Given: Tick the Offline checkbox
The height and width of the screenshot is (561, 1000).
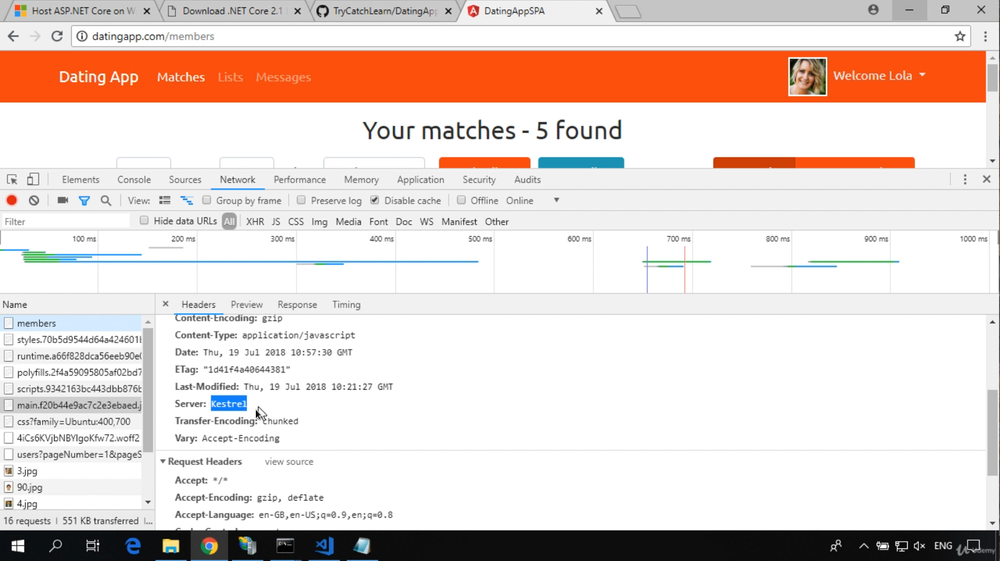Looking at the screenshot, I should 461,200.
